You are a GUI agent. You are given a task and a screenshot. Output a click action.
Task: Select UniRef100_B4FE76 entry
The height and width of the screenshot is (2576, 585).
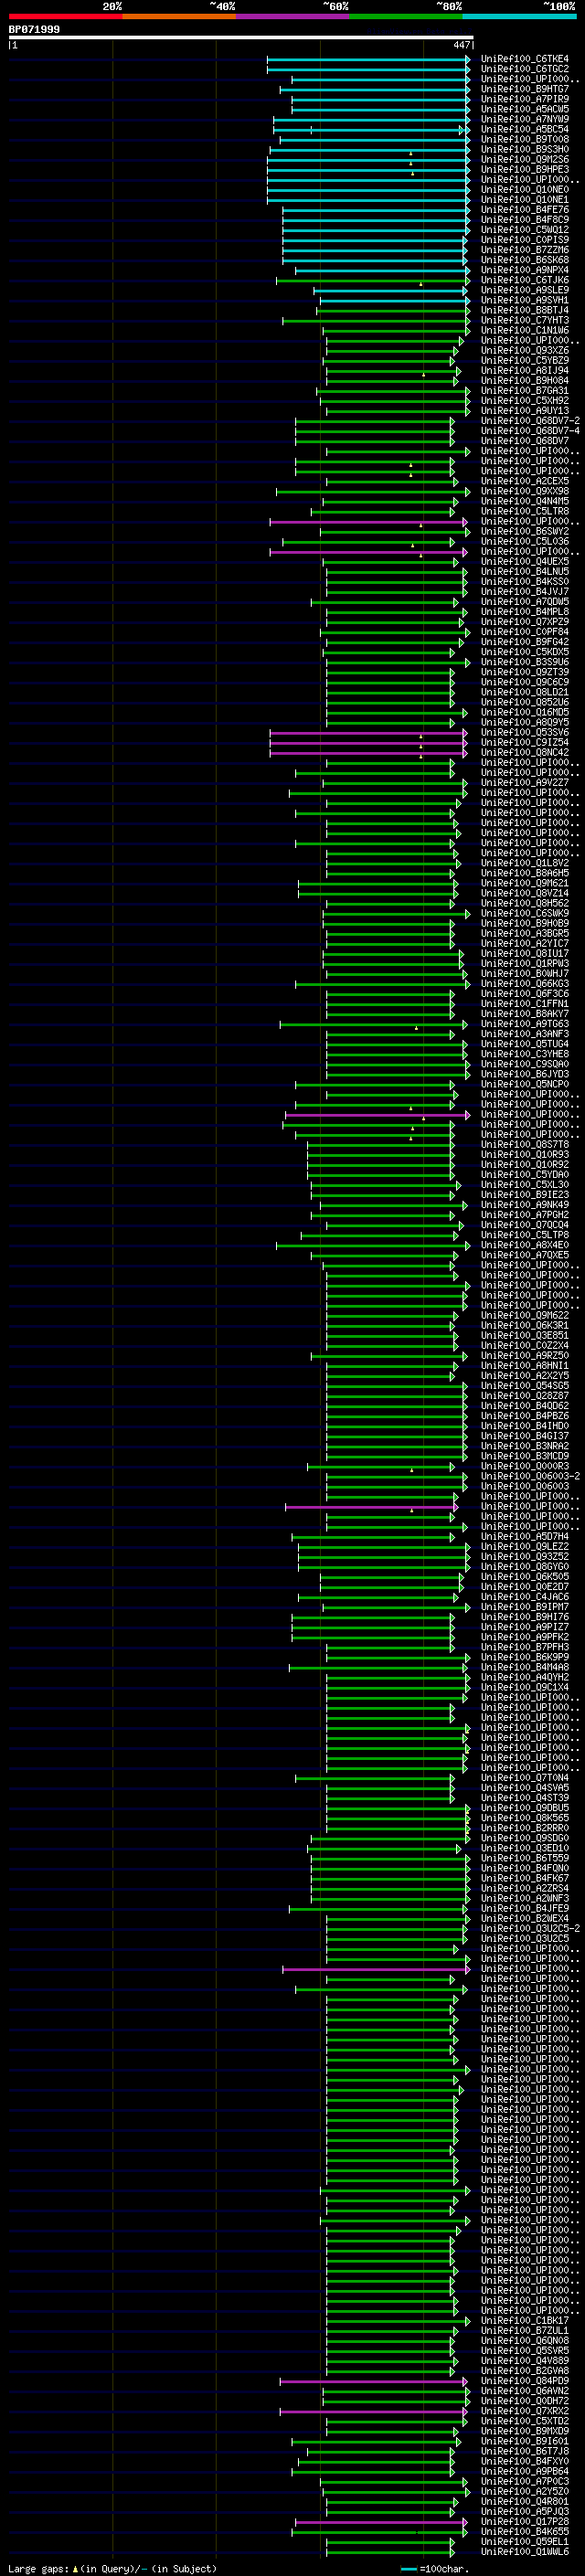pyautogui.click(x=524, y=210)
